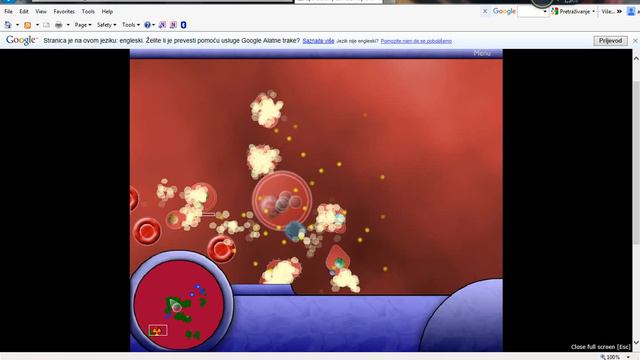Click the vertical scrollbar up arrow
Screen dimensions: 640x360
(x=636, y=59)
